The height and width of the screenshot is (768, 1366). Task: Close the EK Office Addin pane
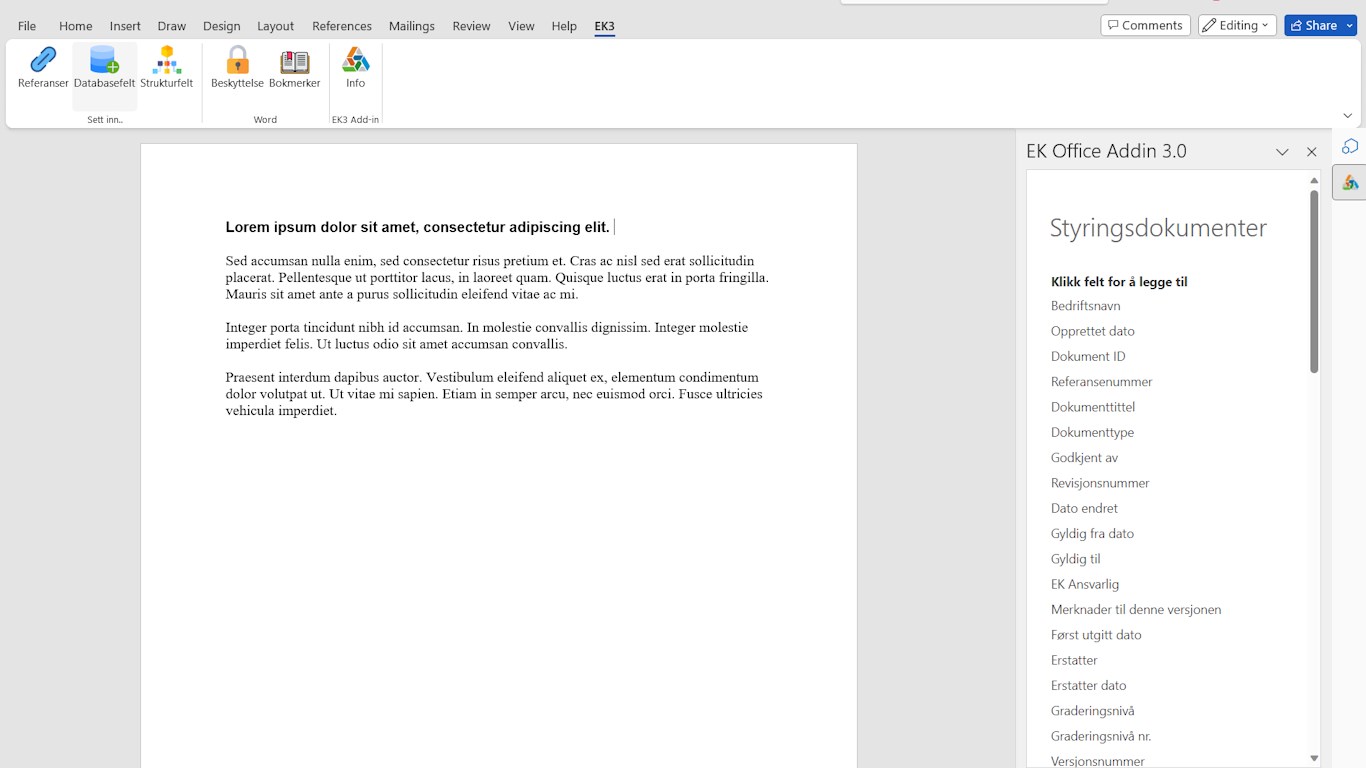coord(1312,152)
